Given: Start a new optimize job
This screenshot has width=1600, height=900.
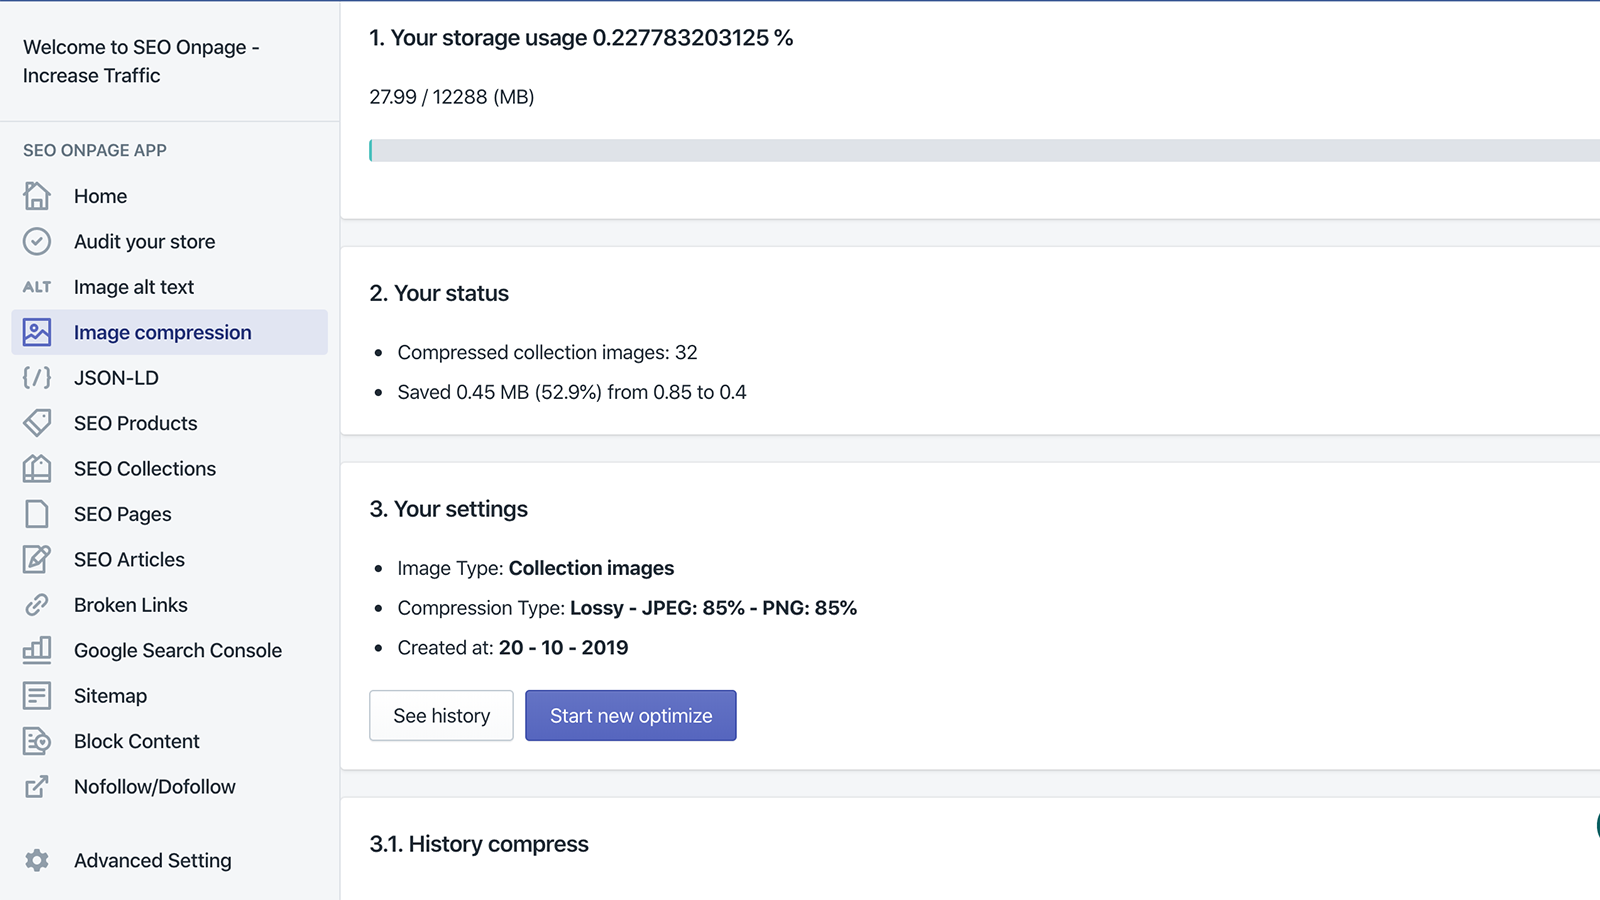Looking at the screenshot, I should pyautogui.click(x=631, y=716).
